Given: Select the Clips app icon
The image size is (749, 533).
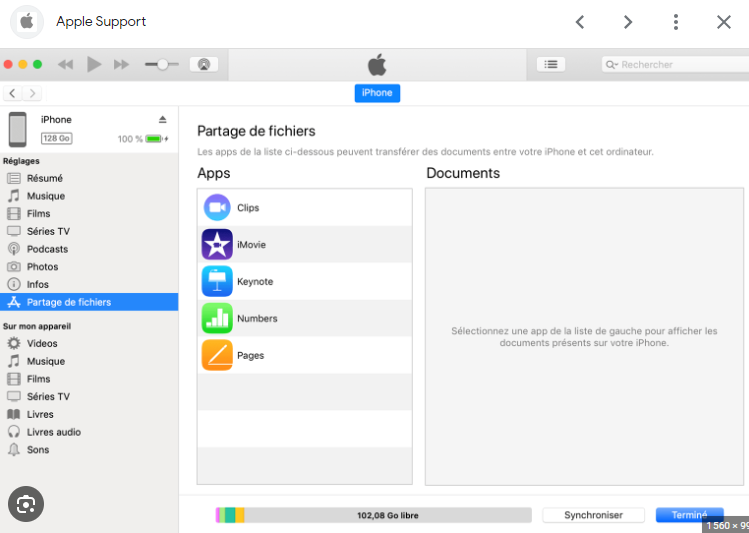Looking at the screenshot, I should click(x=217, y=207).
